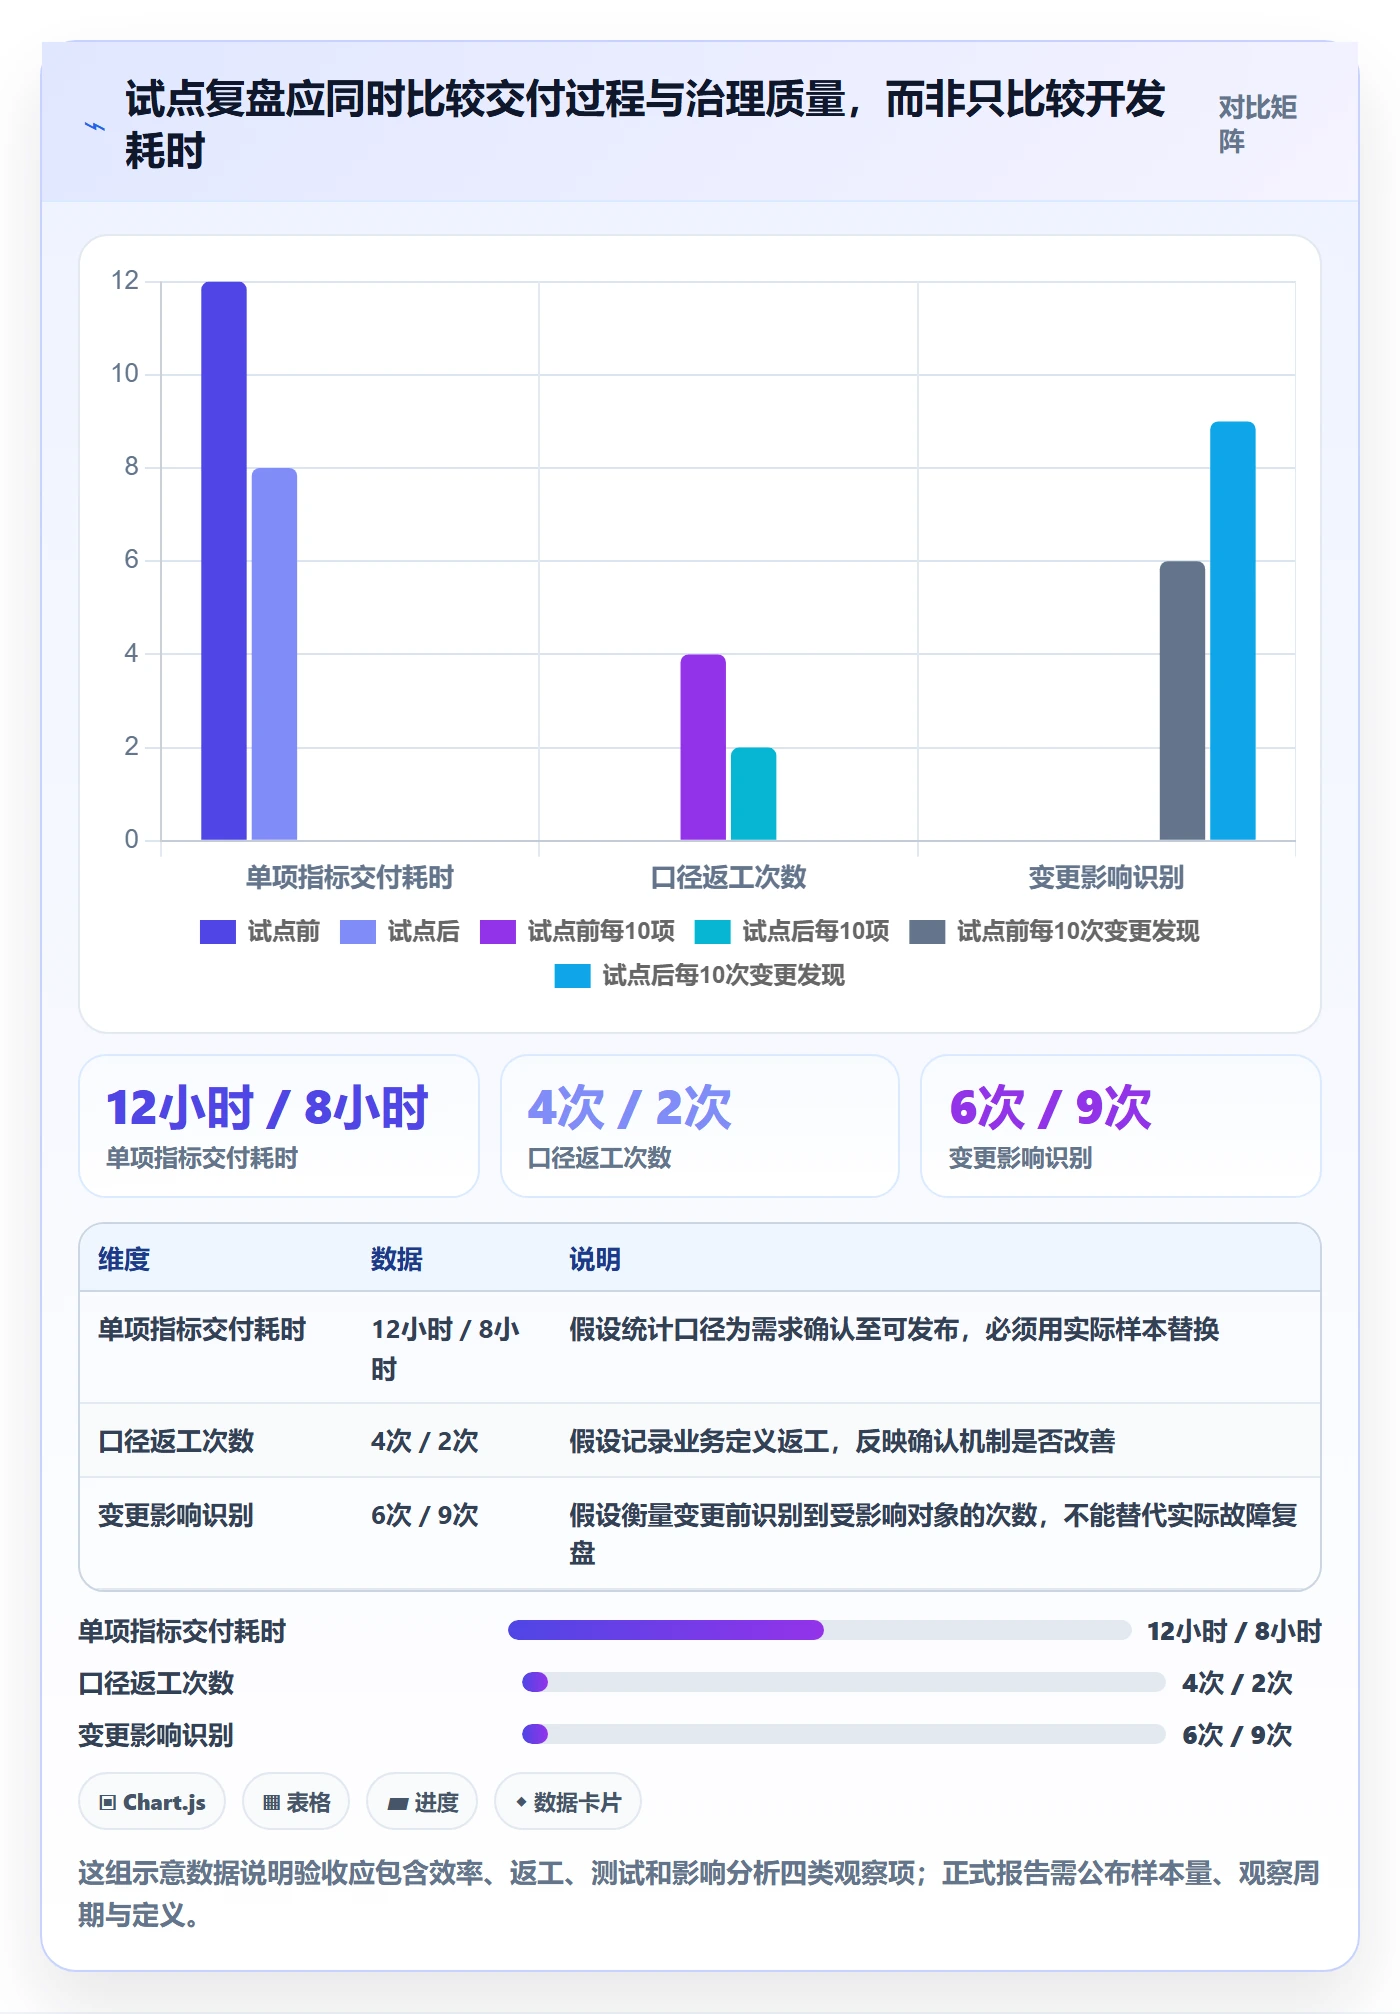Click the 数据卡片 tag chip
Screen dimensions: 1400x2014
tap(568, 1802)
